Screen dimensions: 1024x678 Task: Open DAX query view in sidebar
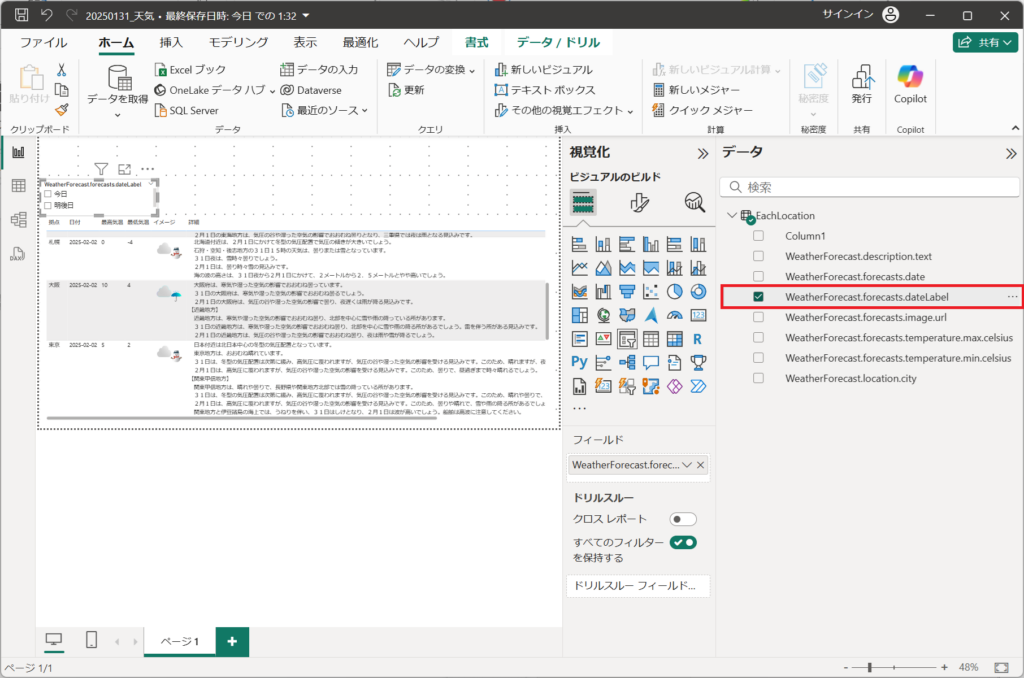click(x=18, y=254)
